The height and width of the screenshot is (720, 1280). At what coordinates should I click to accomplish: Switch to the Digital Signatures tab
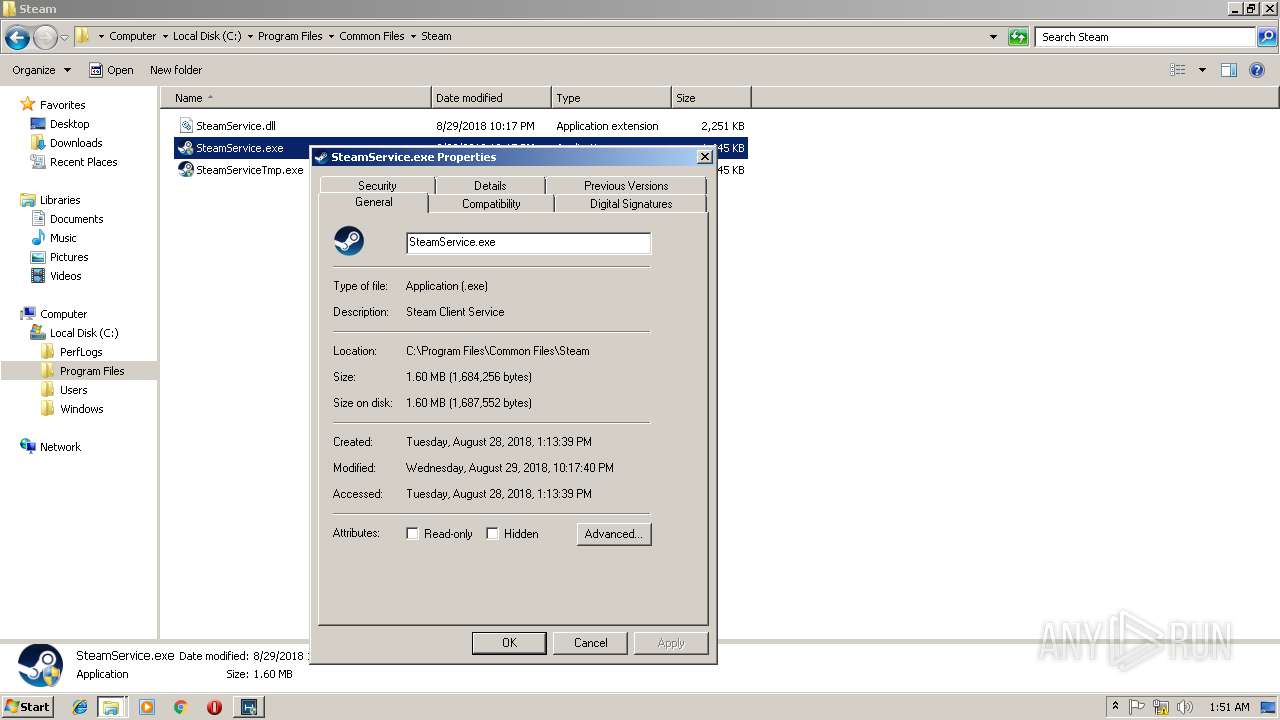coord(631,203)
